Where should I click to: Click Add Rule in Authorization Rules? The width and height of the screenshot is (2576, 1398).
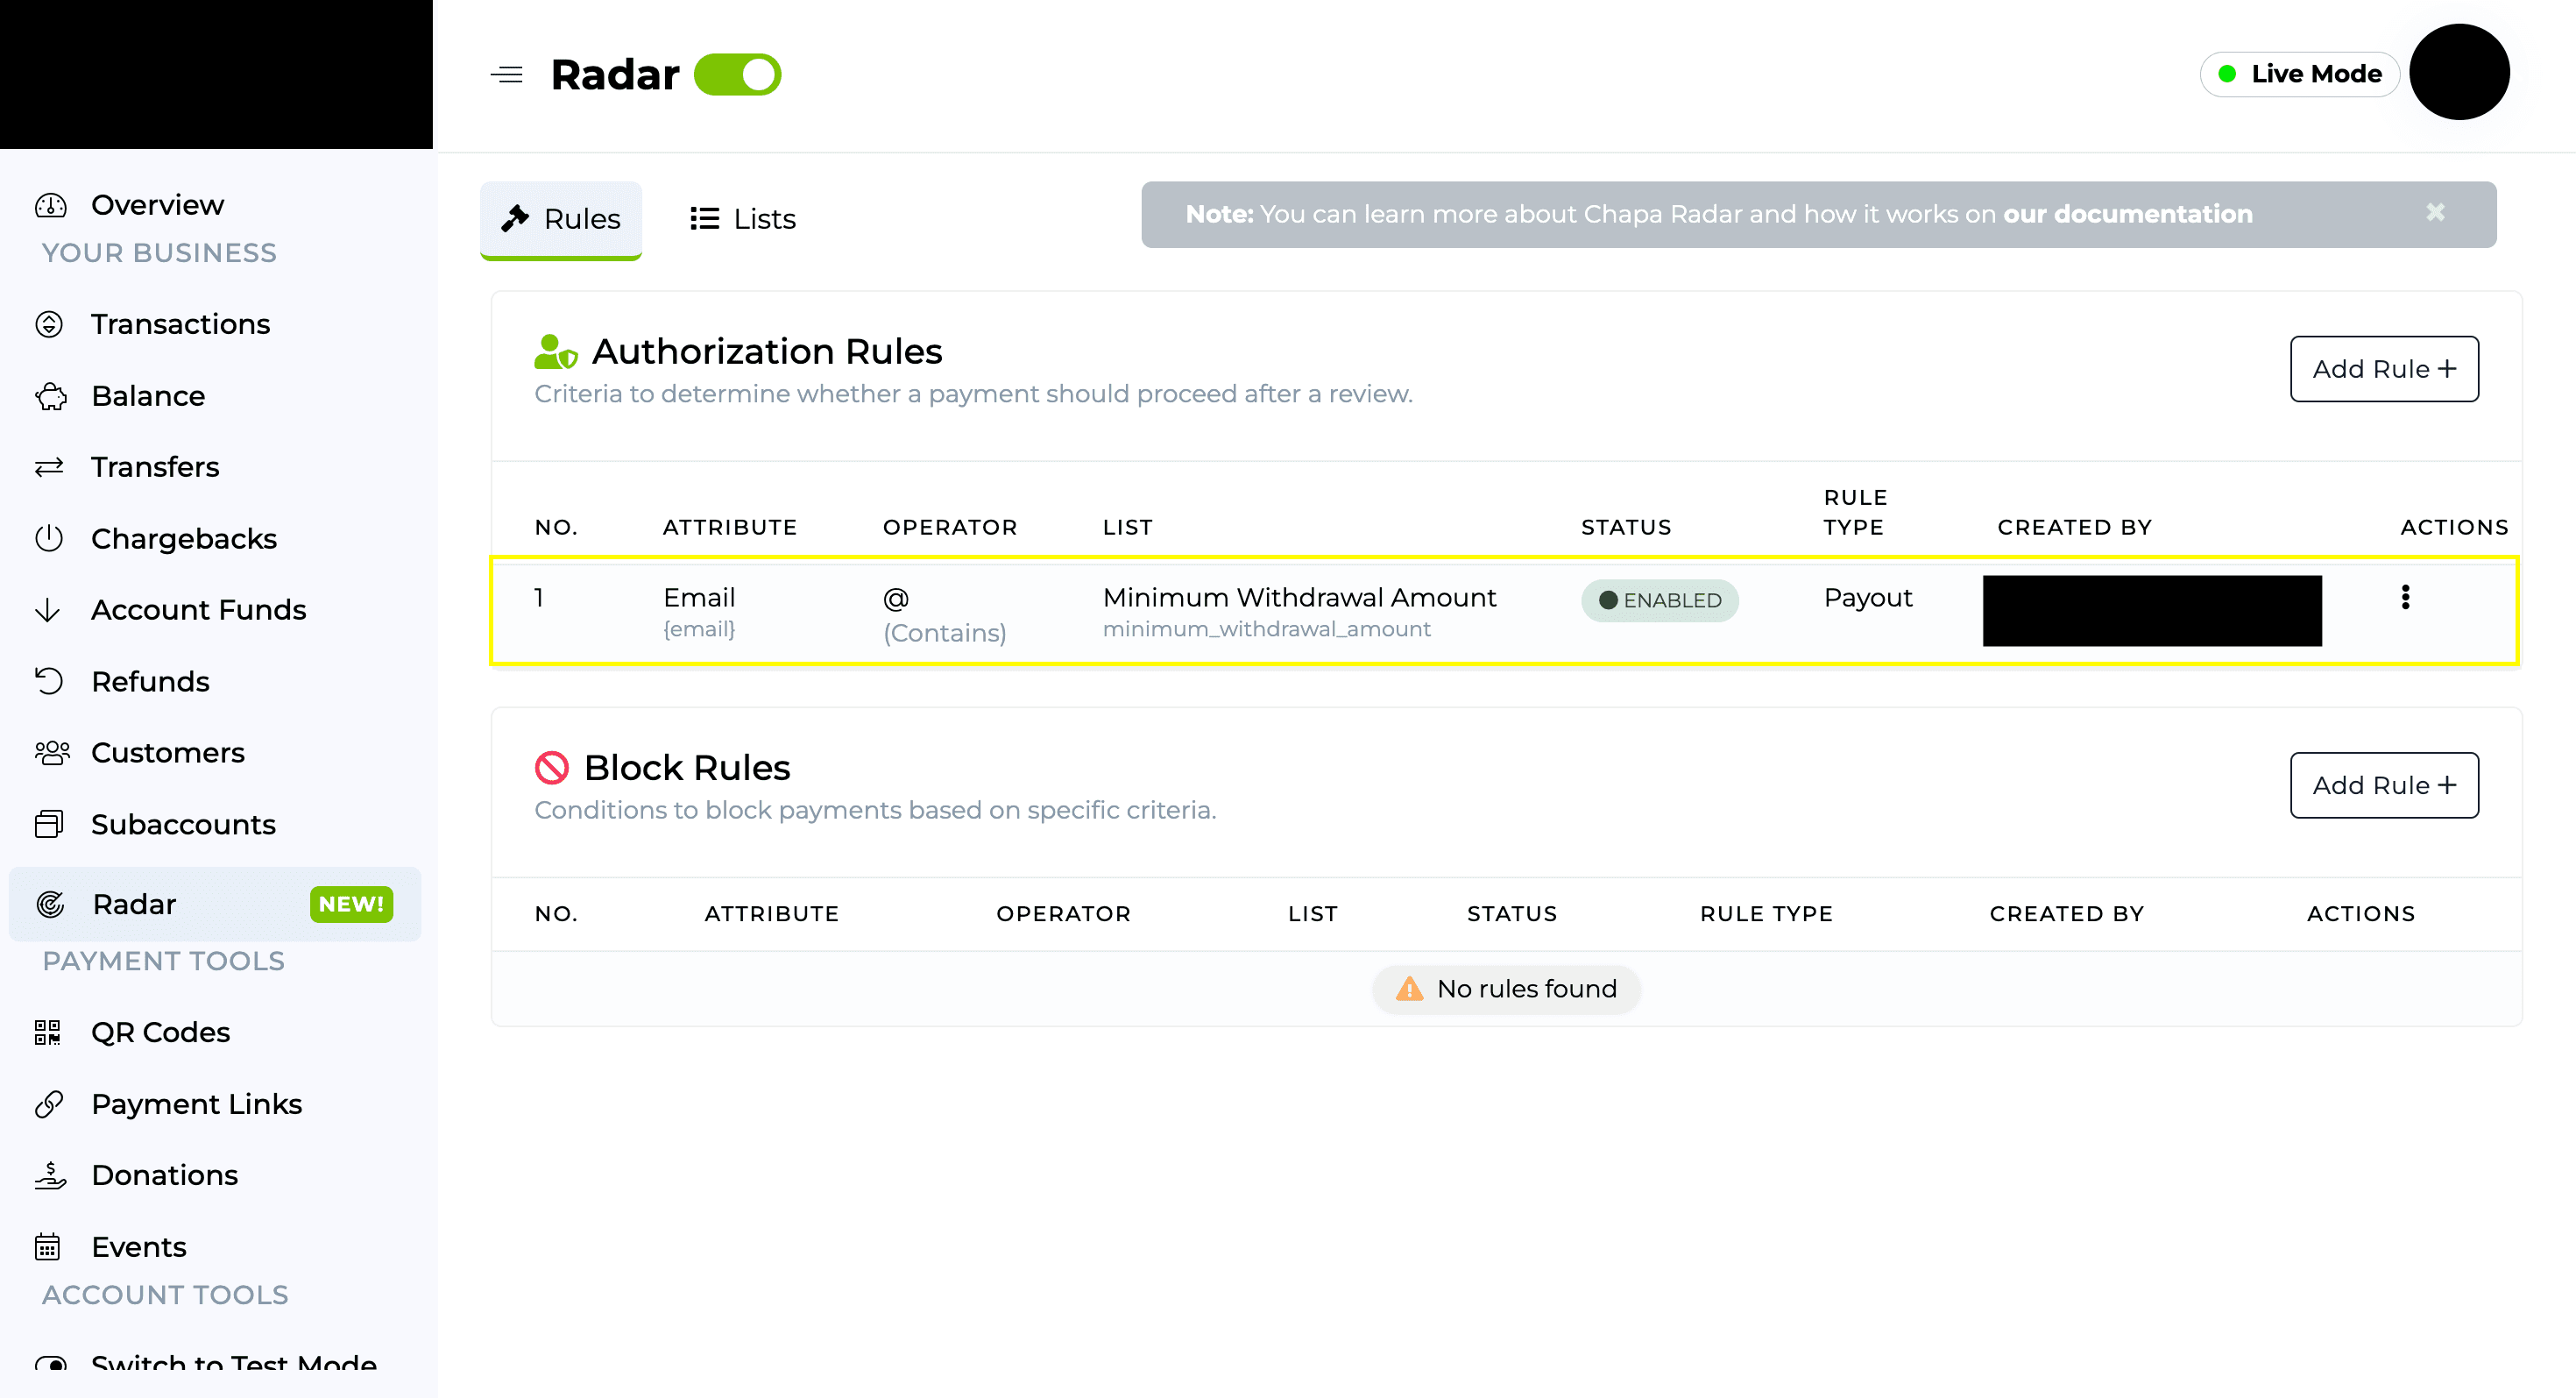coord(2384,369)
